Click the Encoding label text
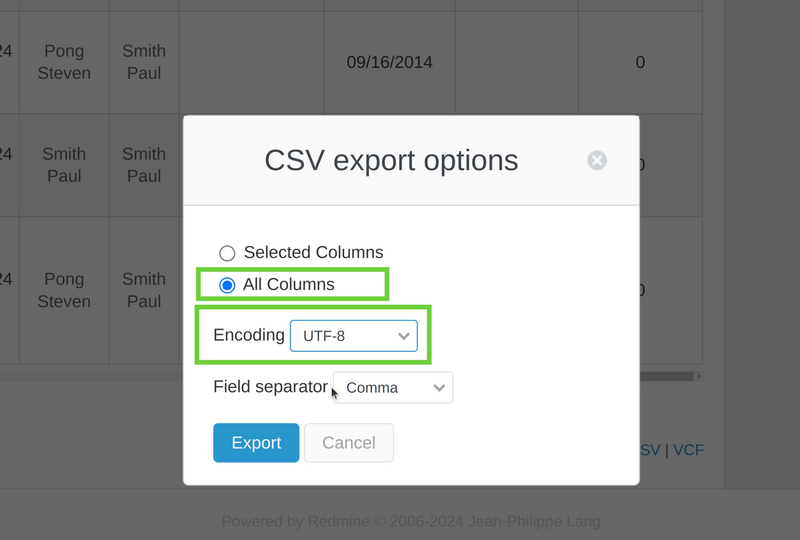Image resolution: width=800 pixels, height=540 pixels. click(249, 335)
